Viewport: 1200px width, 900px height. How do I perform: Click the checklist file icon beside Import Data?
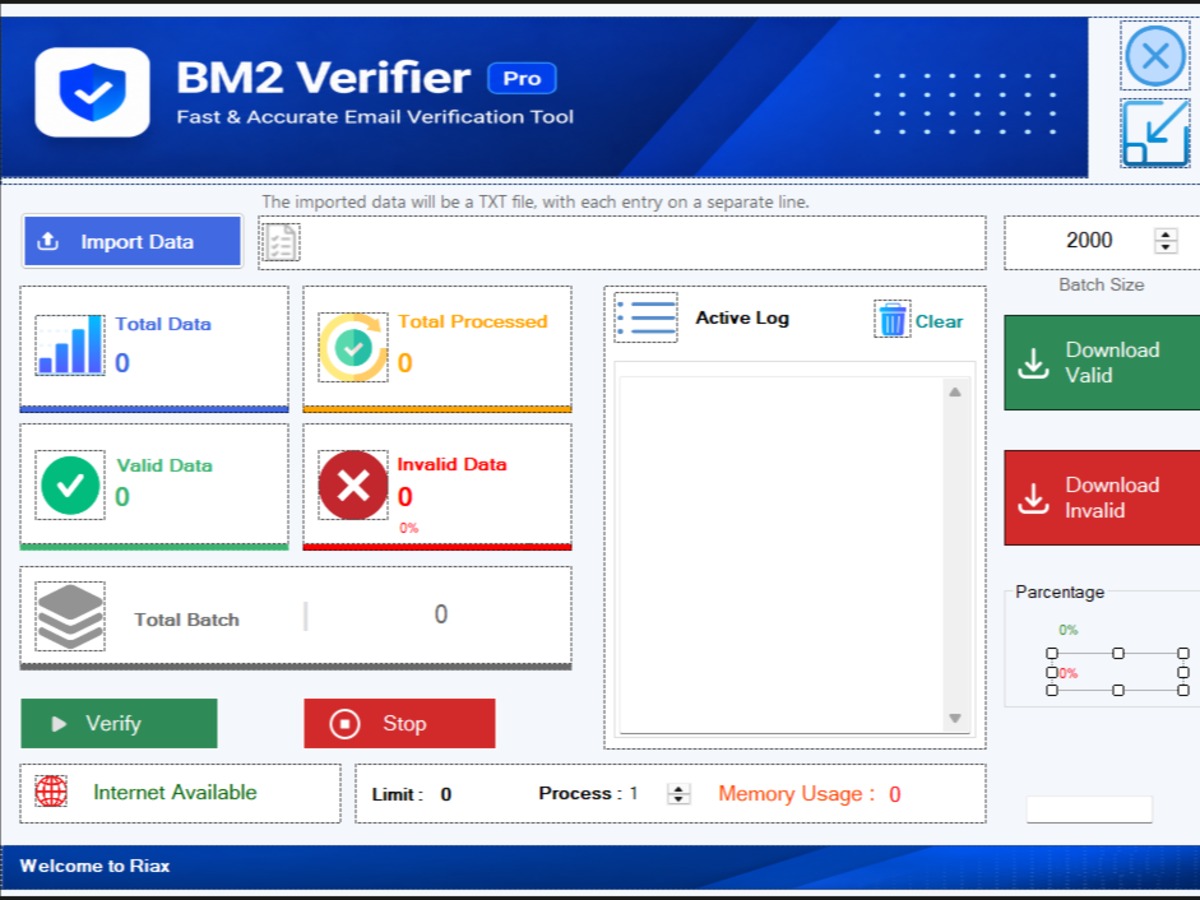(x=281, y=242)
